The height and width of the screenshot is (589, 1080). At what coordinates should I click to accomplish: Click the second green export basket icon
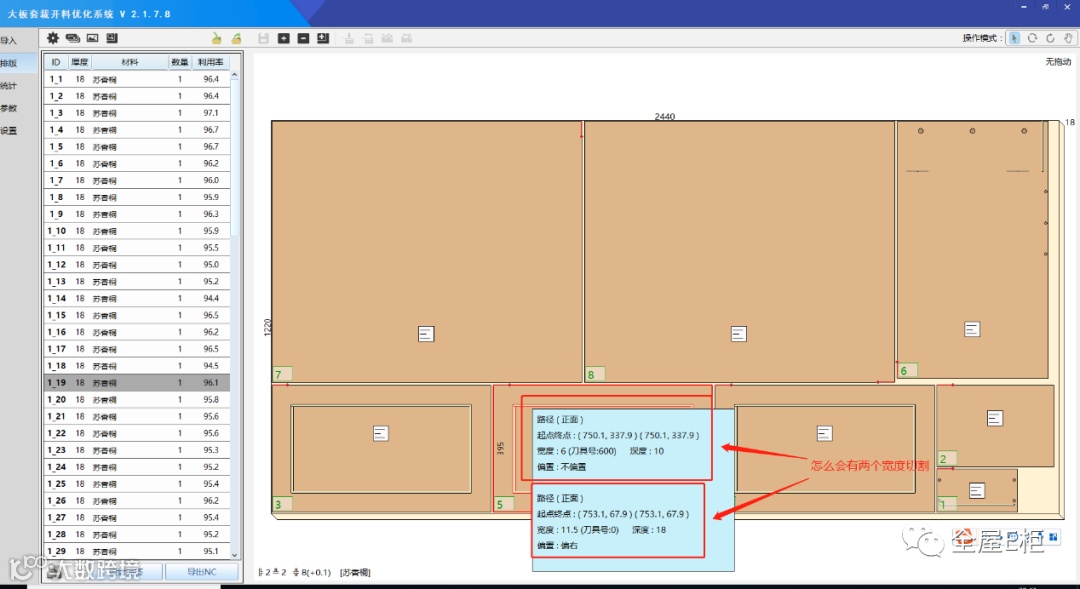(236, 39)
